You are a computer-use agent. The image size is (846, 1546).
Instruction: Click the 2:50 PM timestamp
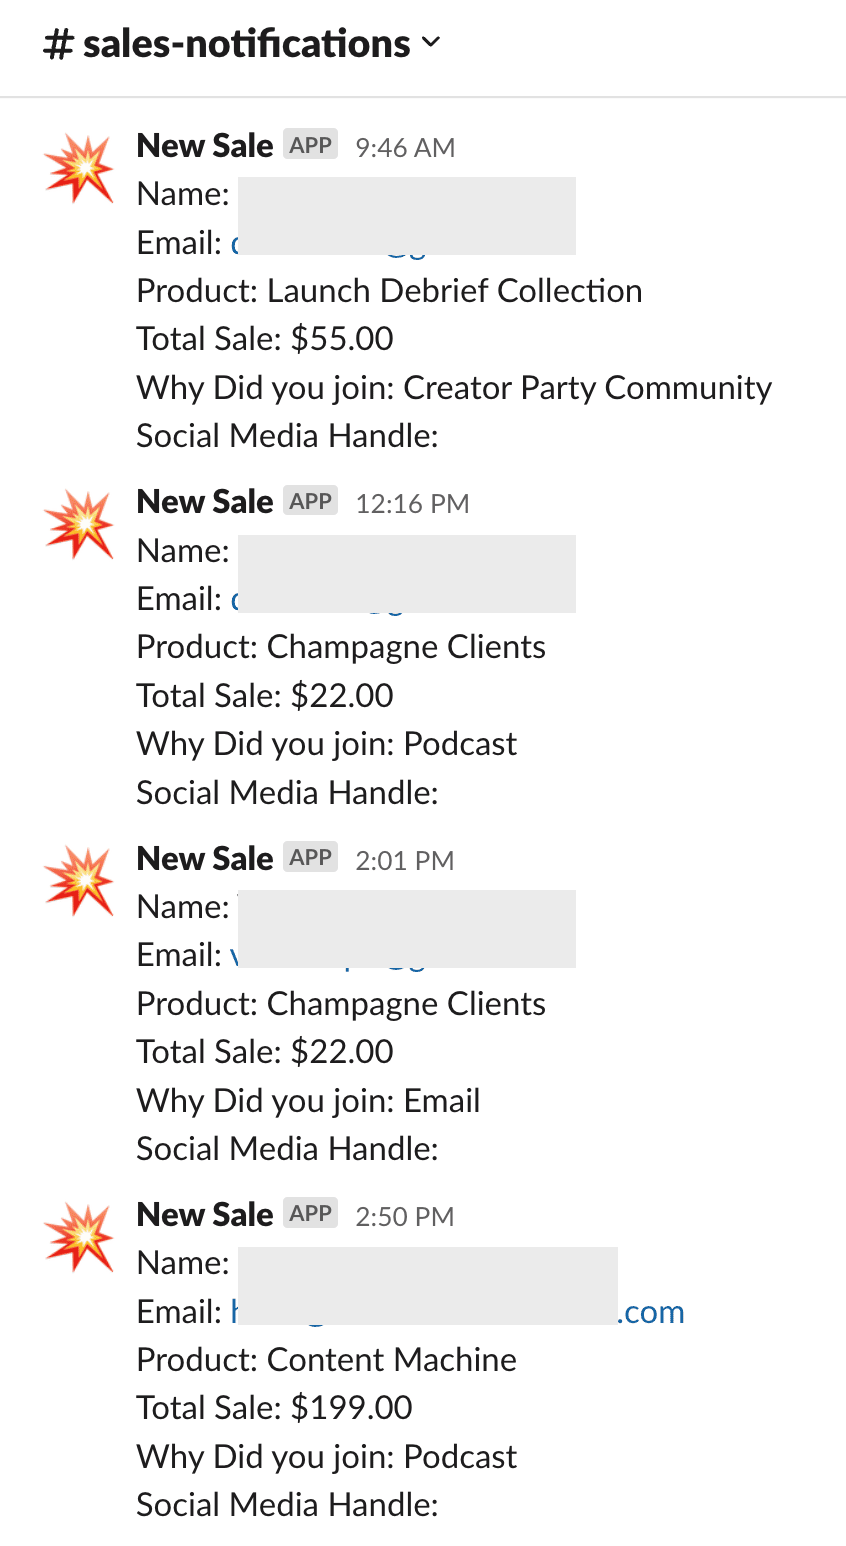404,1217
